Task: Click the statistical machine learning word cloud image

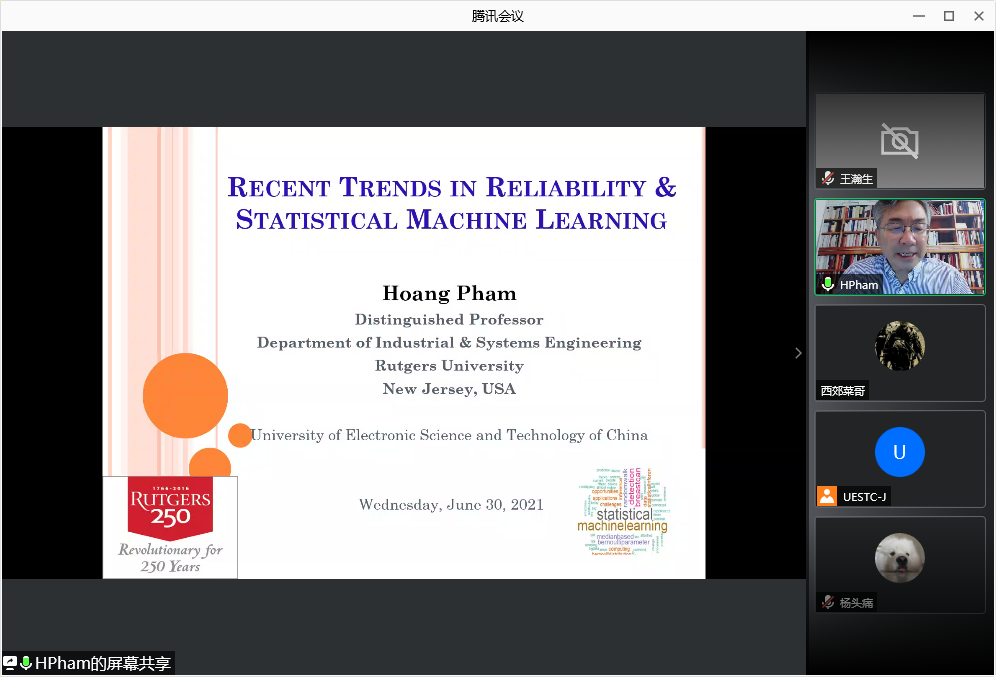Action: [622, 510]
